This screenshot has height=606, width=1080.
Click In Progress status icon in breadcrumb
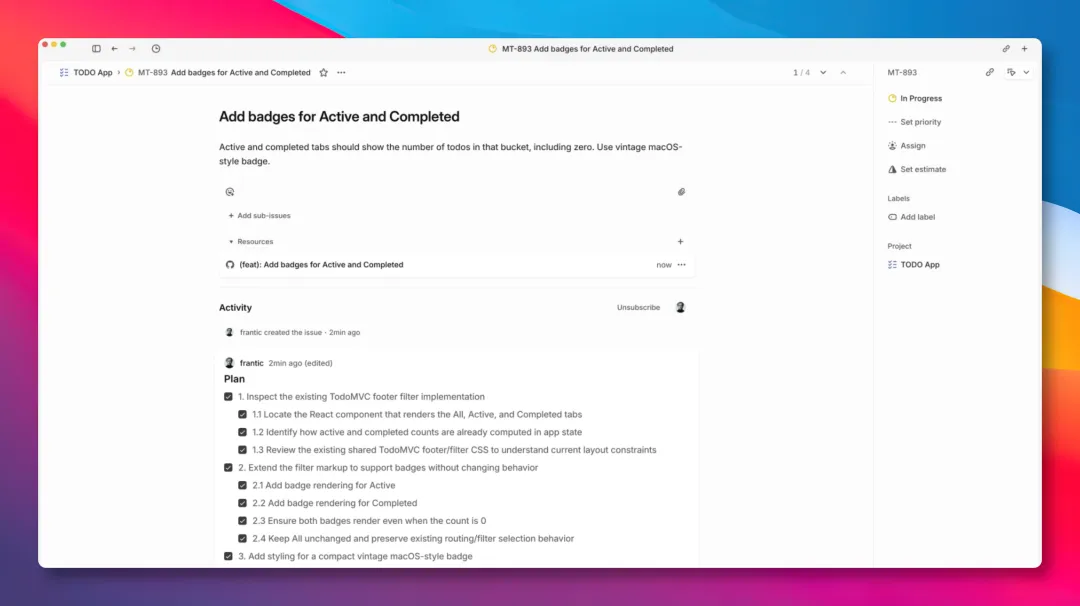click(x=129, y=72)
